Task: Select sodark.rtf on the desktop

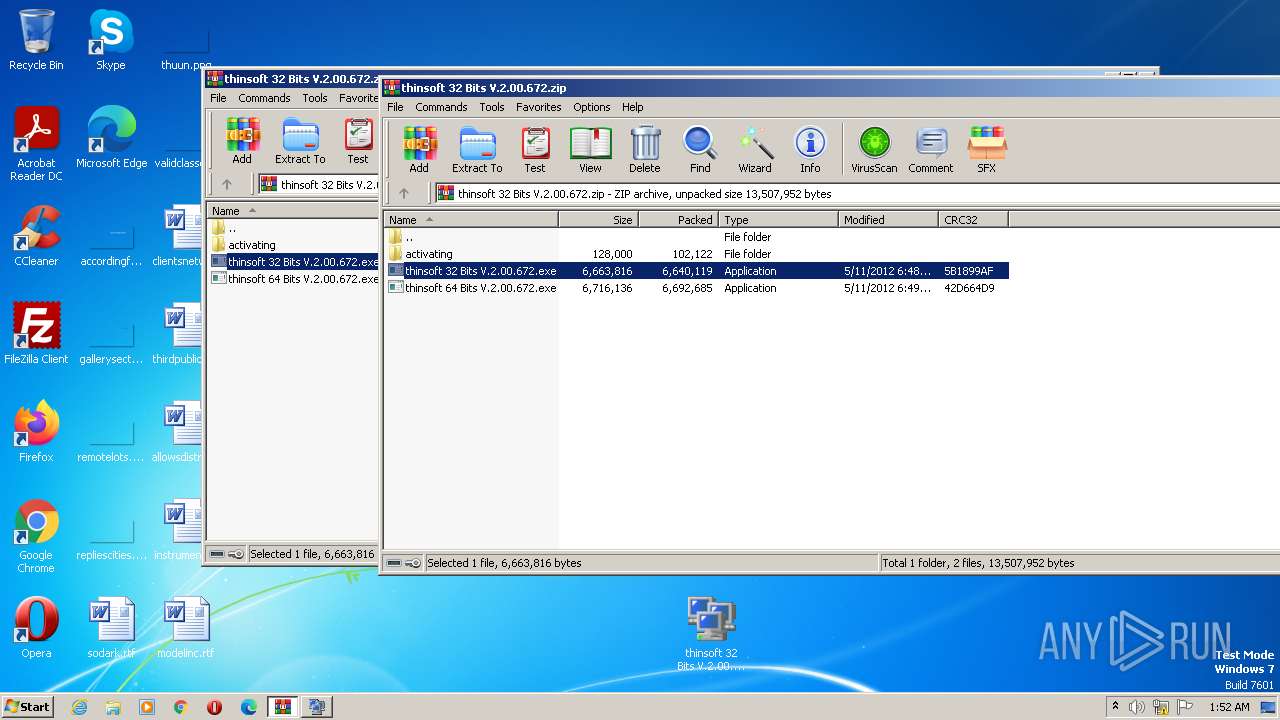Action: [x=111, y=628]
